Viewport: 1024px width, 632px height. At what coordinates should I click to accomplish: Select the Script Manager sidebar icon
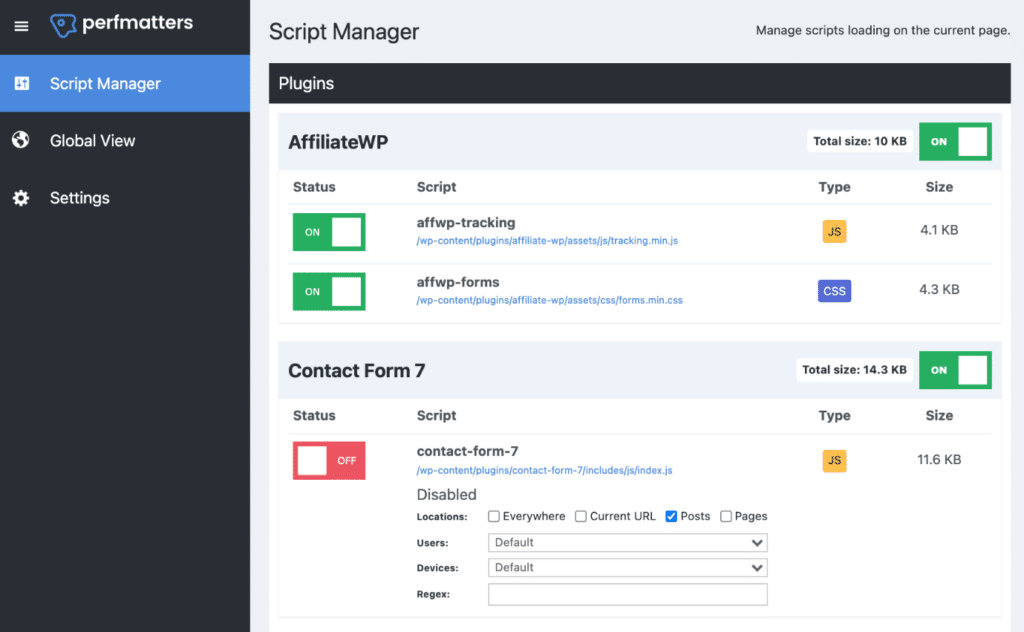pos(22,84)
